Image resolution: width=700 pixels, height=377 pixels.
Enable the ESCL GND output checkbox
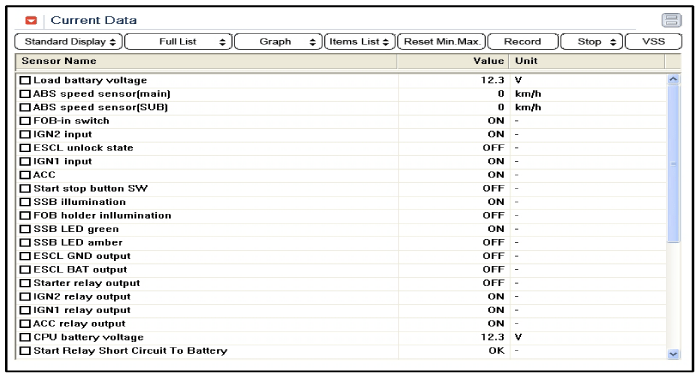[x=25, y=256]
